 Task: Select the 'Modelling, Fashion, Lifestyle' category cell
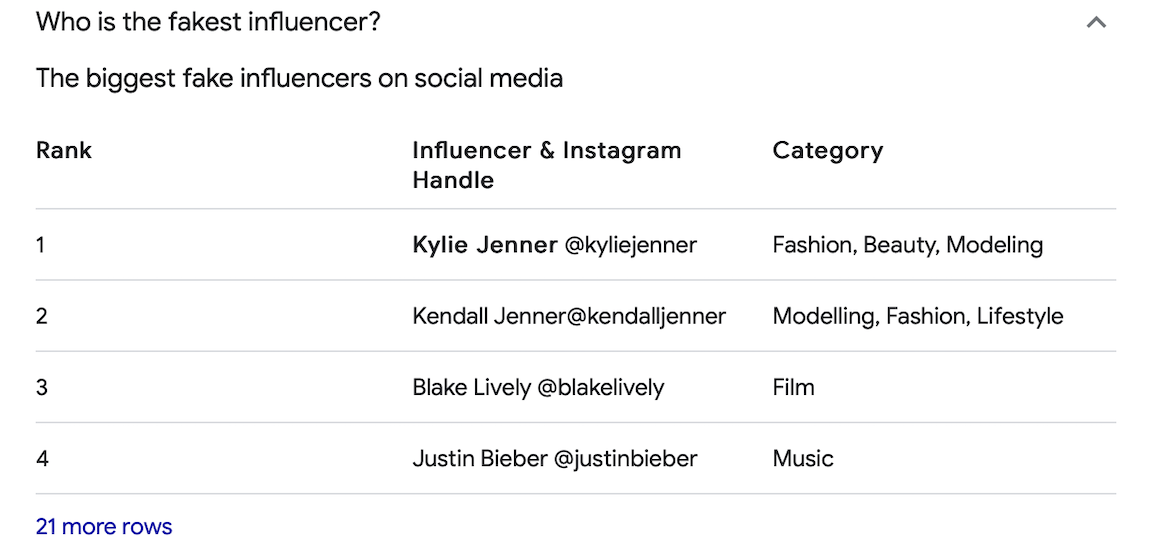click(917, 317)
